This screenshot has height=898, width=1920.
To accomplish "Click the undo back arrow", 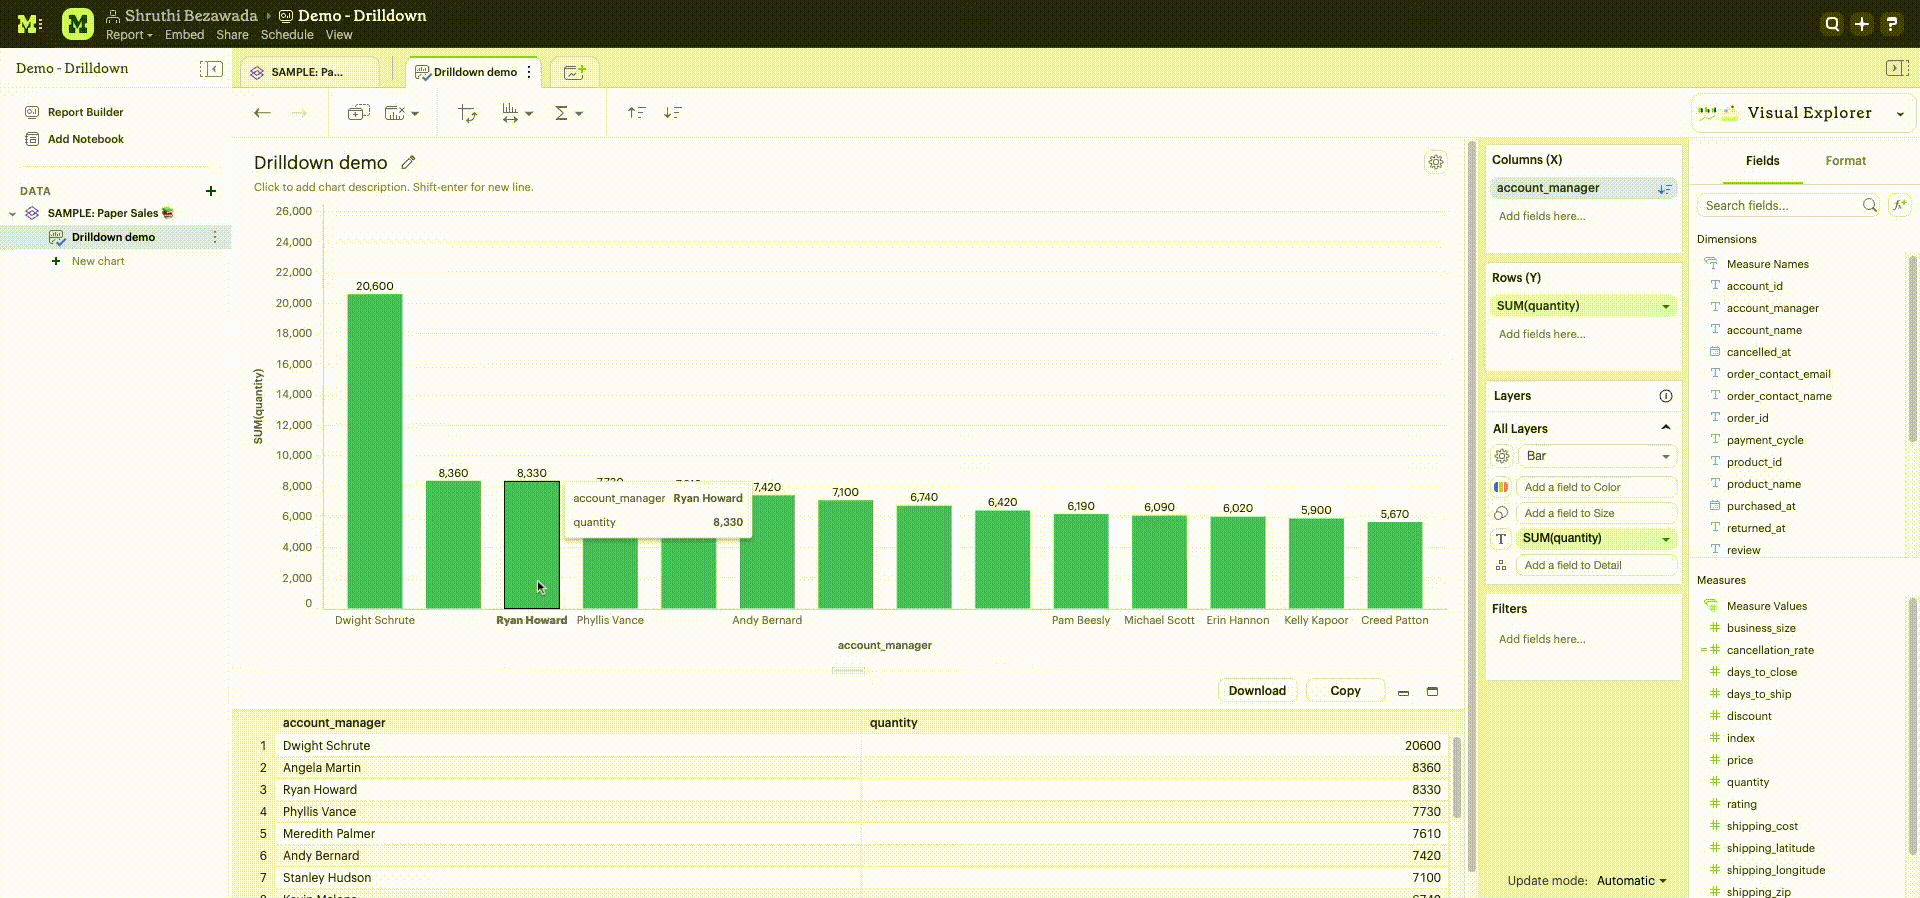I will coord(262,113).
